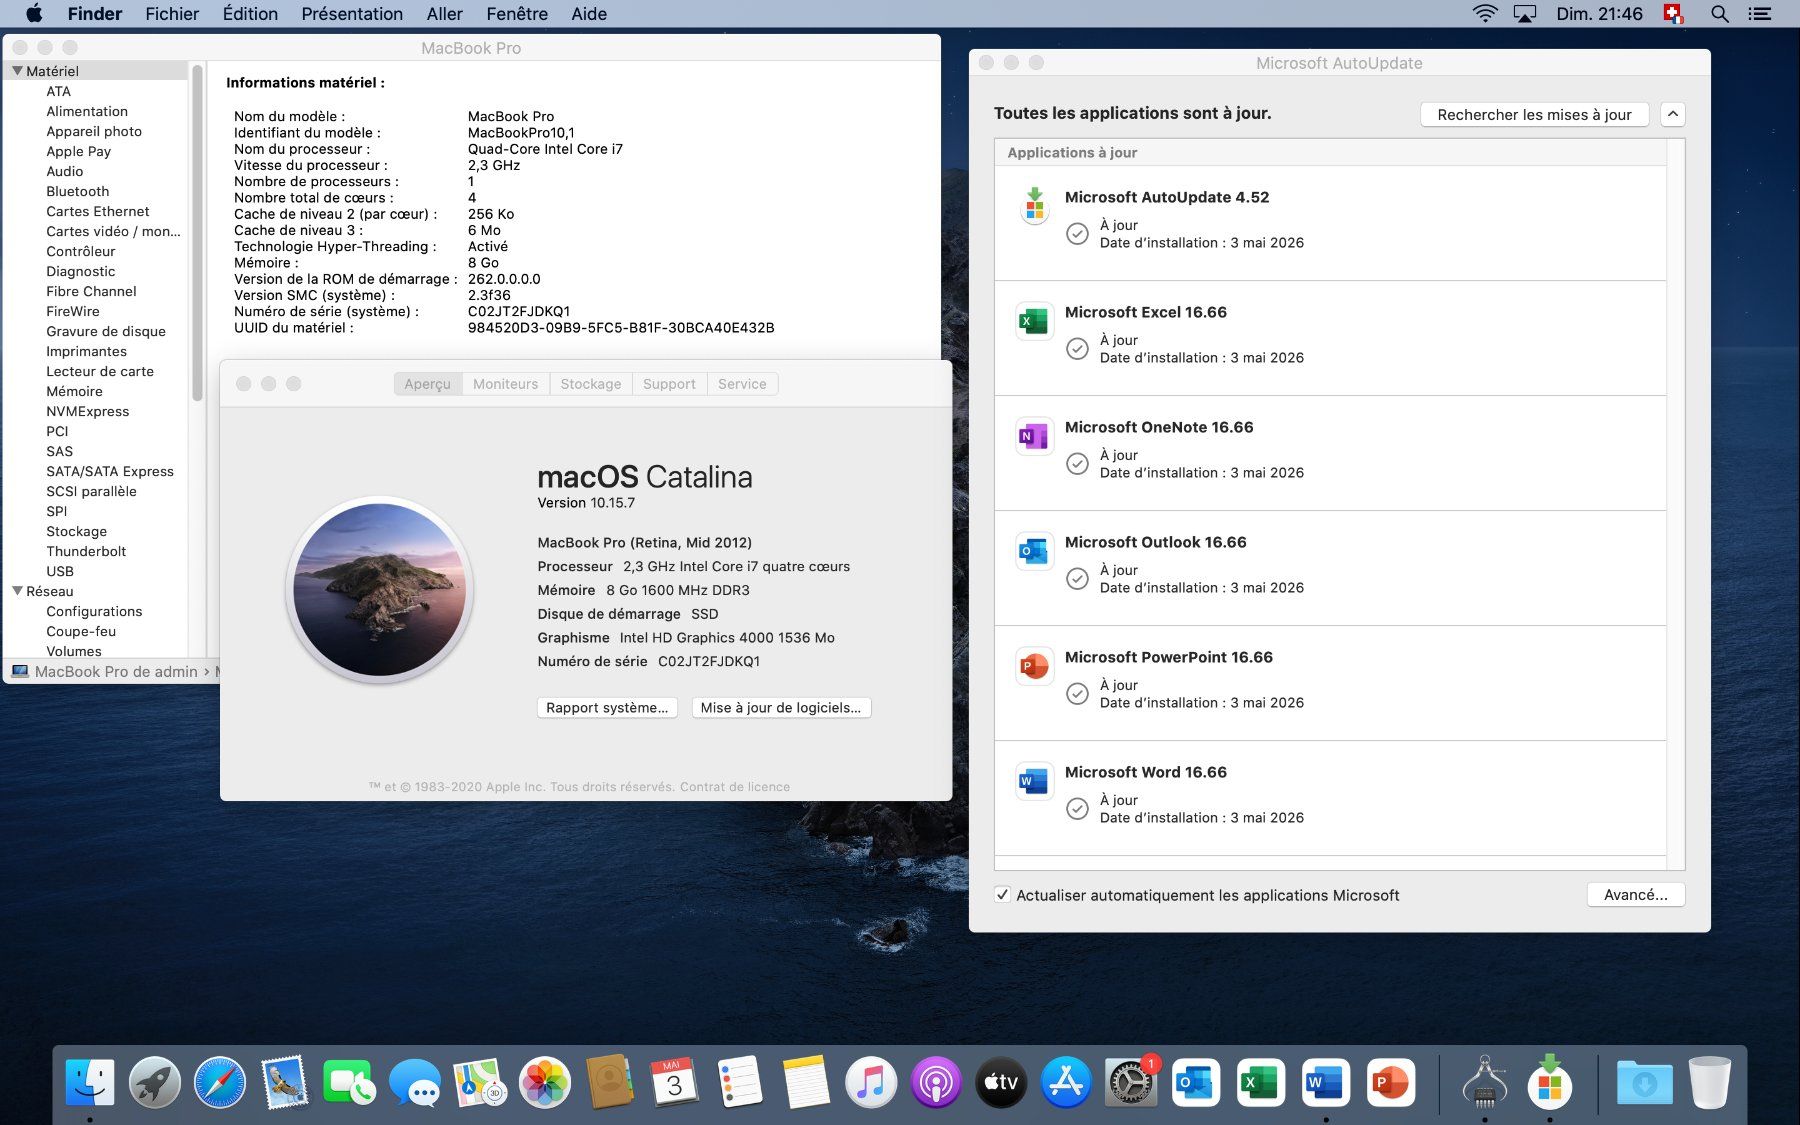Open Podcasts icon in Dock
This screenshot has width=1800, height=1125.
[x=935, y=1082]
